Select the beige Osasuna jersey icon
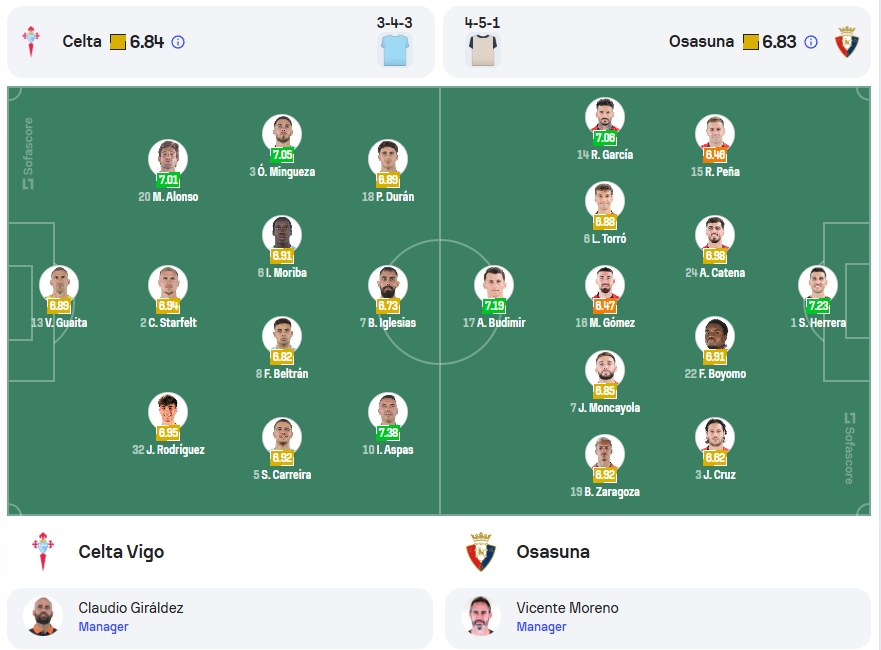 pyautogui.click(x=483, y=49)
